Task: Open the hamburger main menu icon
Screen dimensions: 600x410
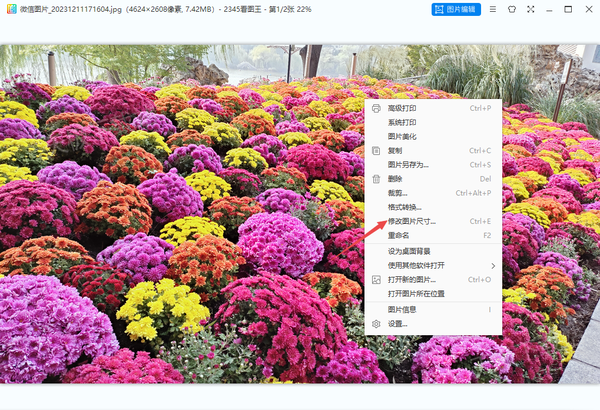Action: click(x=492, y=9)
